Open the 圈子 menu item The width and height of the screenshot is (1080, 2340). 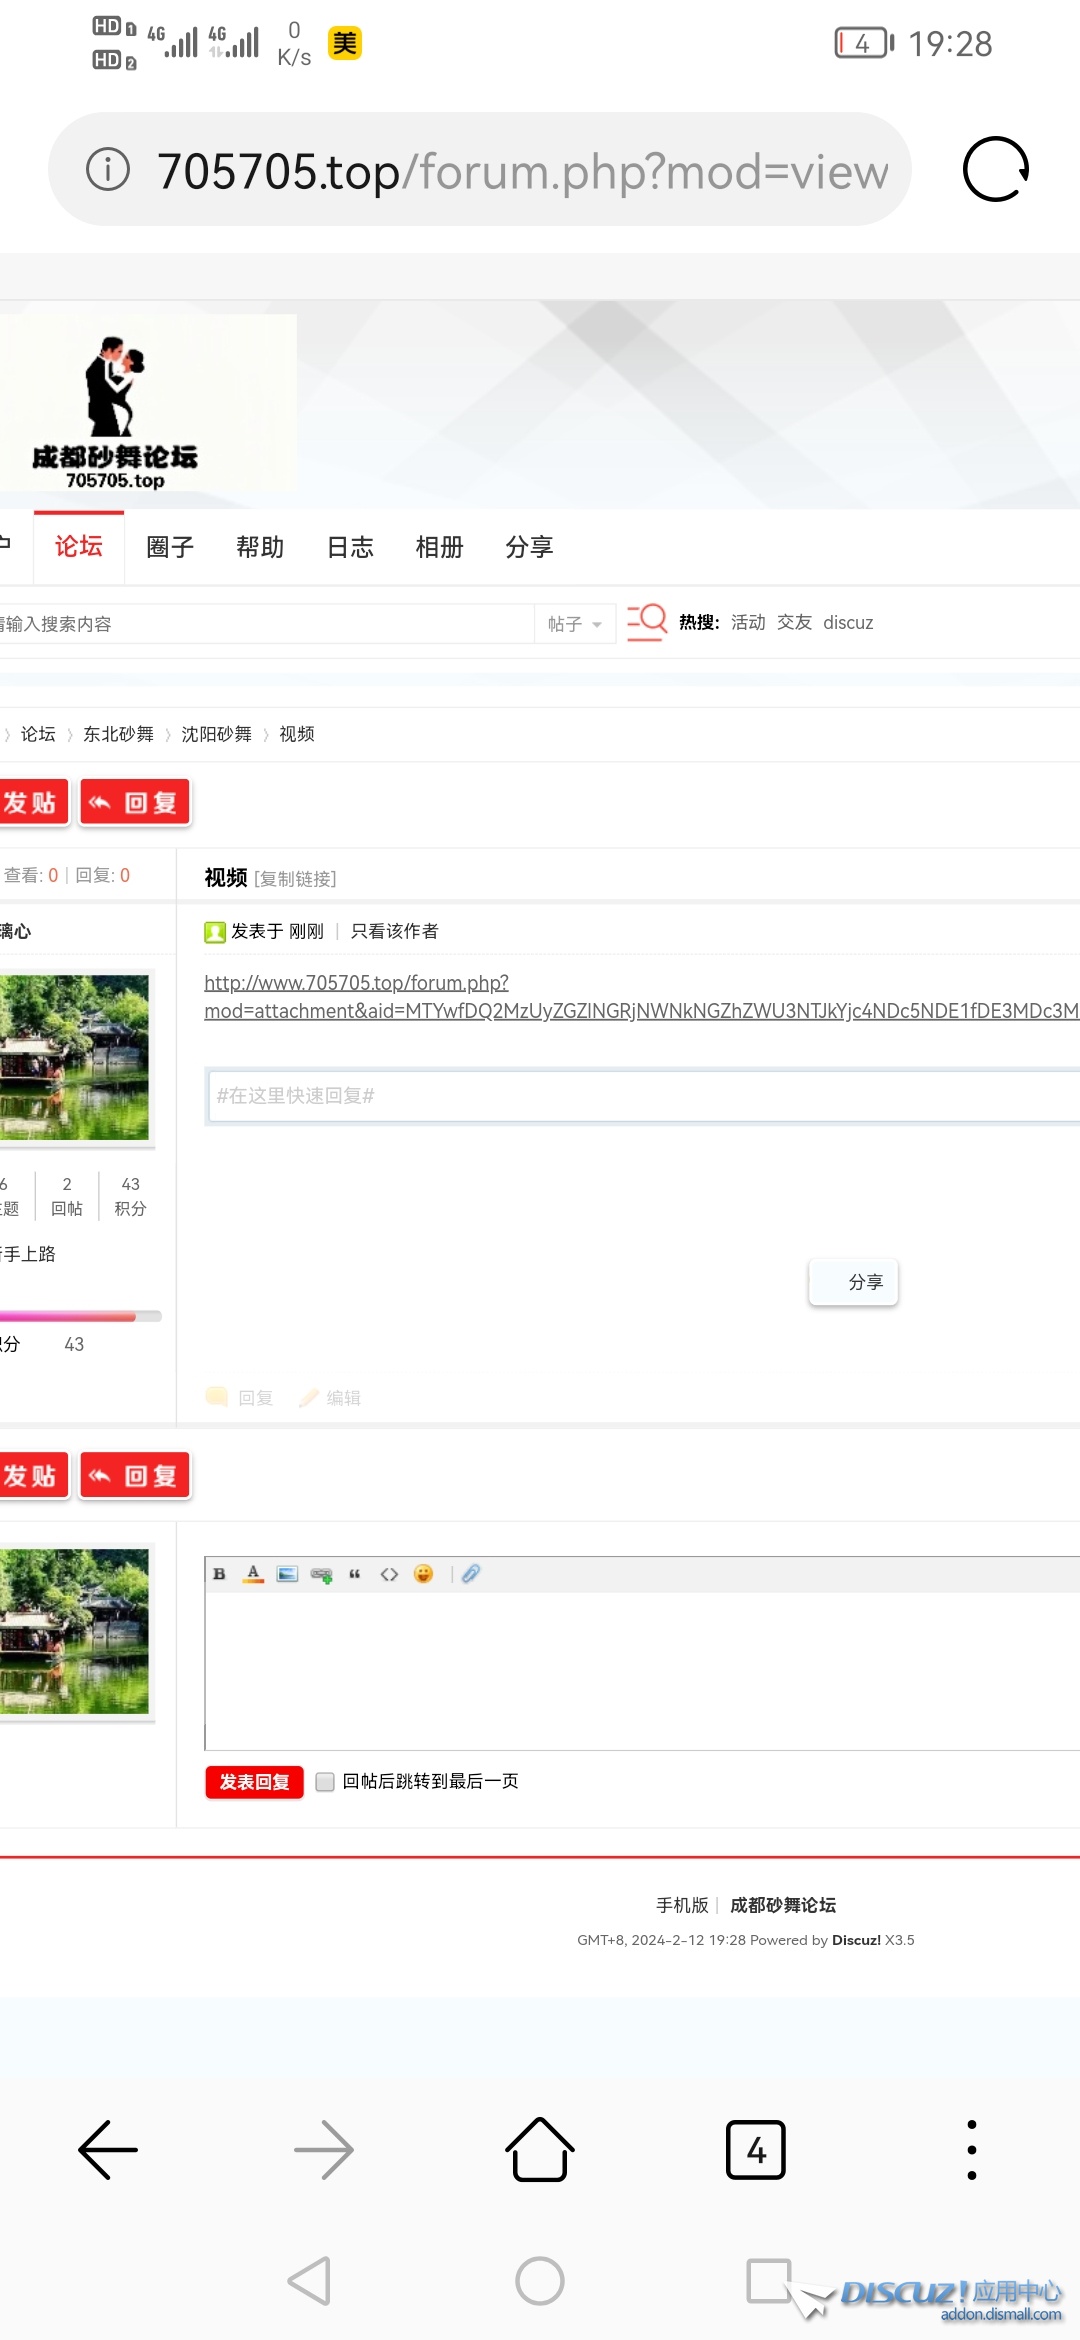[170, 547]
